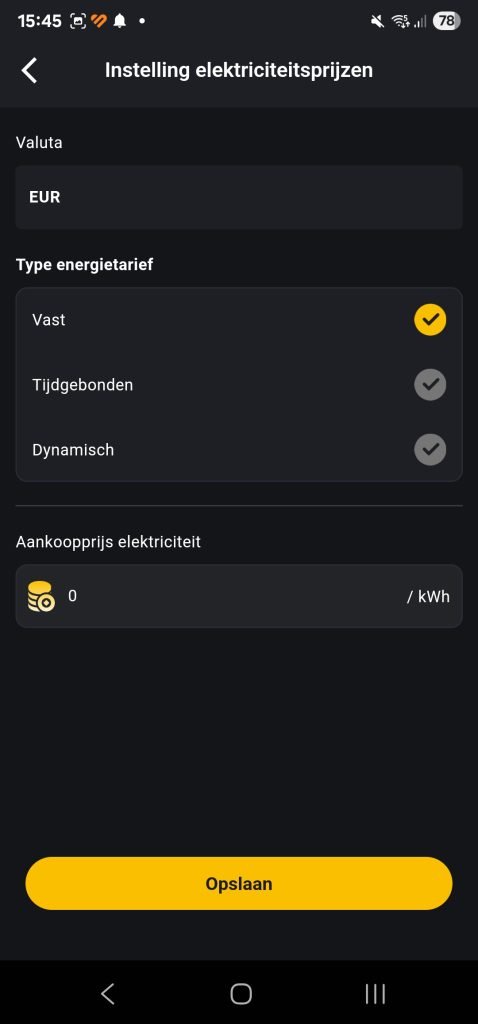Select the Dynamisch tariff checkmark
The width and height of the screenshot is (478, 1024).
pos(430,449)
